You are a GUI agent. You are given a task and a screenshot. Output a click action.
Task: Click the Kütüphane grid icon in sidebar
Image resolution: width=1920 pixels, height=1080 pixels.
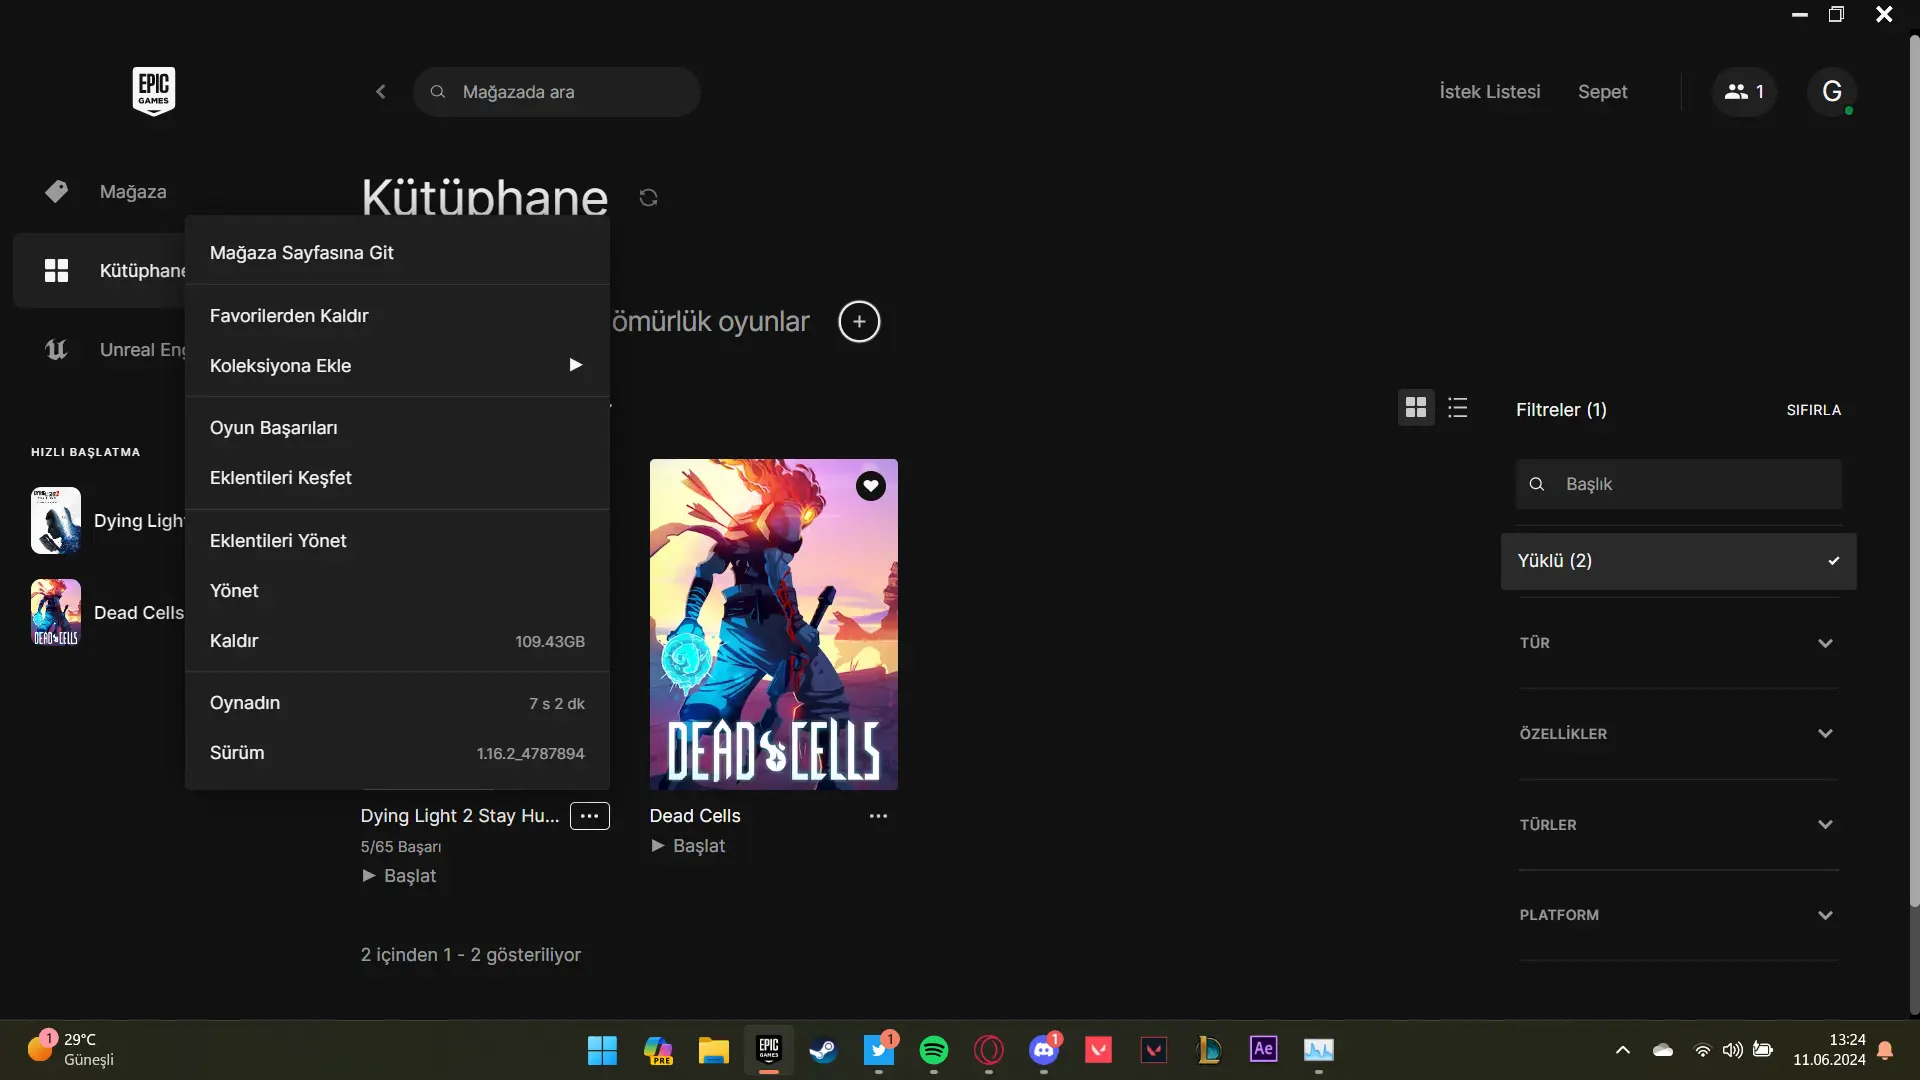pos(57,271)
